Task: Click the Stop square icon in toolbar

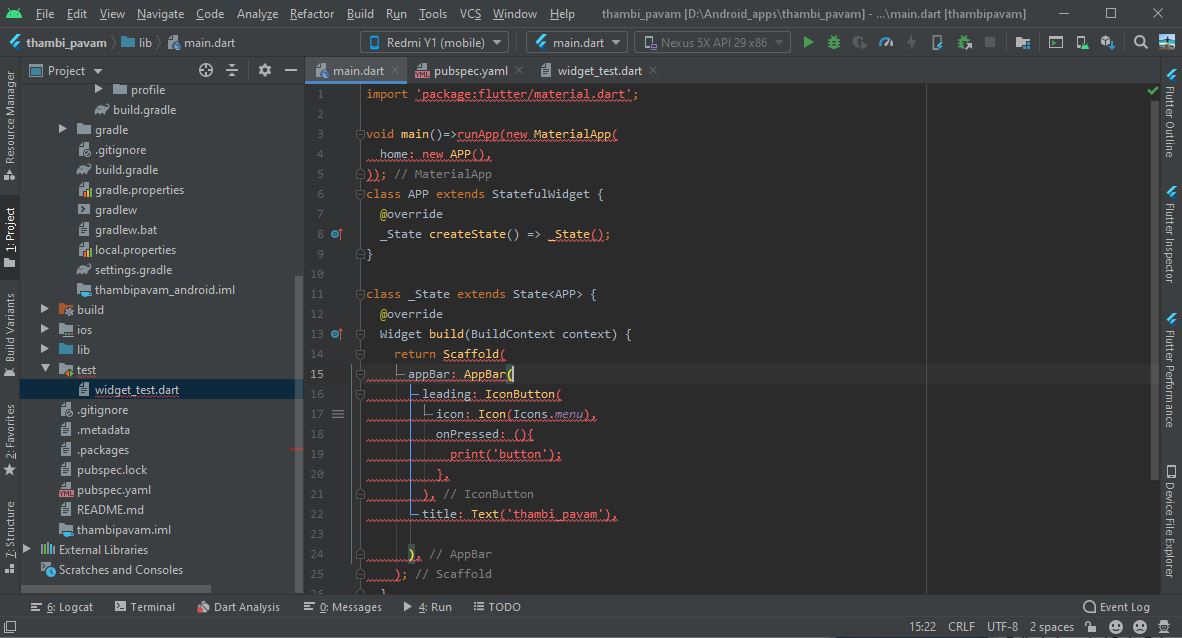Action: (x=990, y=42)
